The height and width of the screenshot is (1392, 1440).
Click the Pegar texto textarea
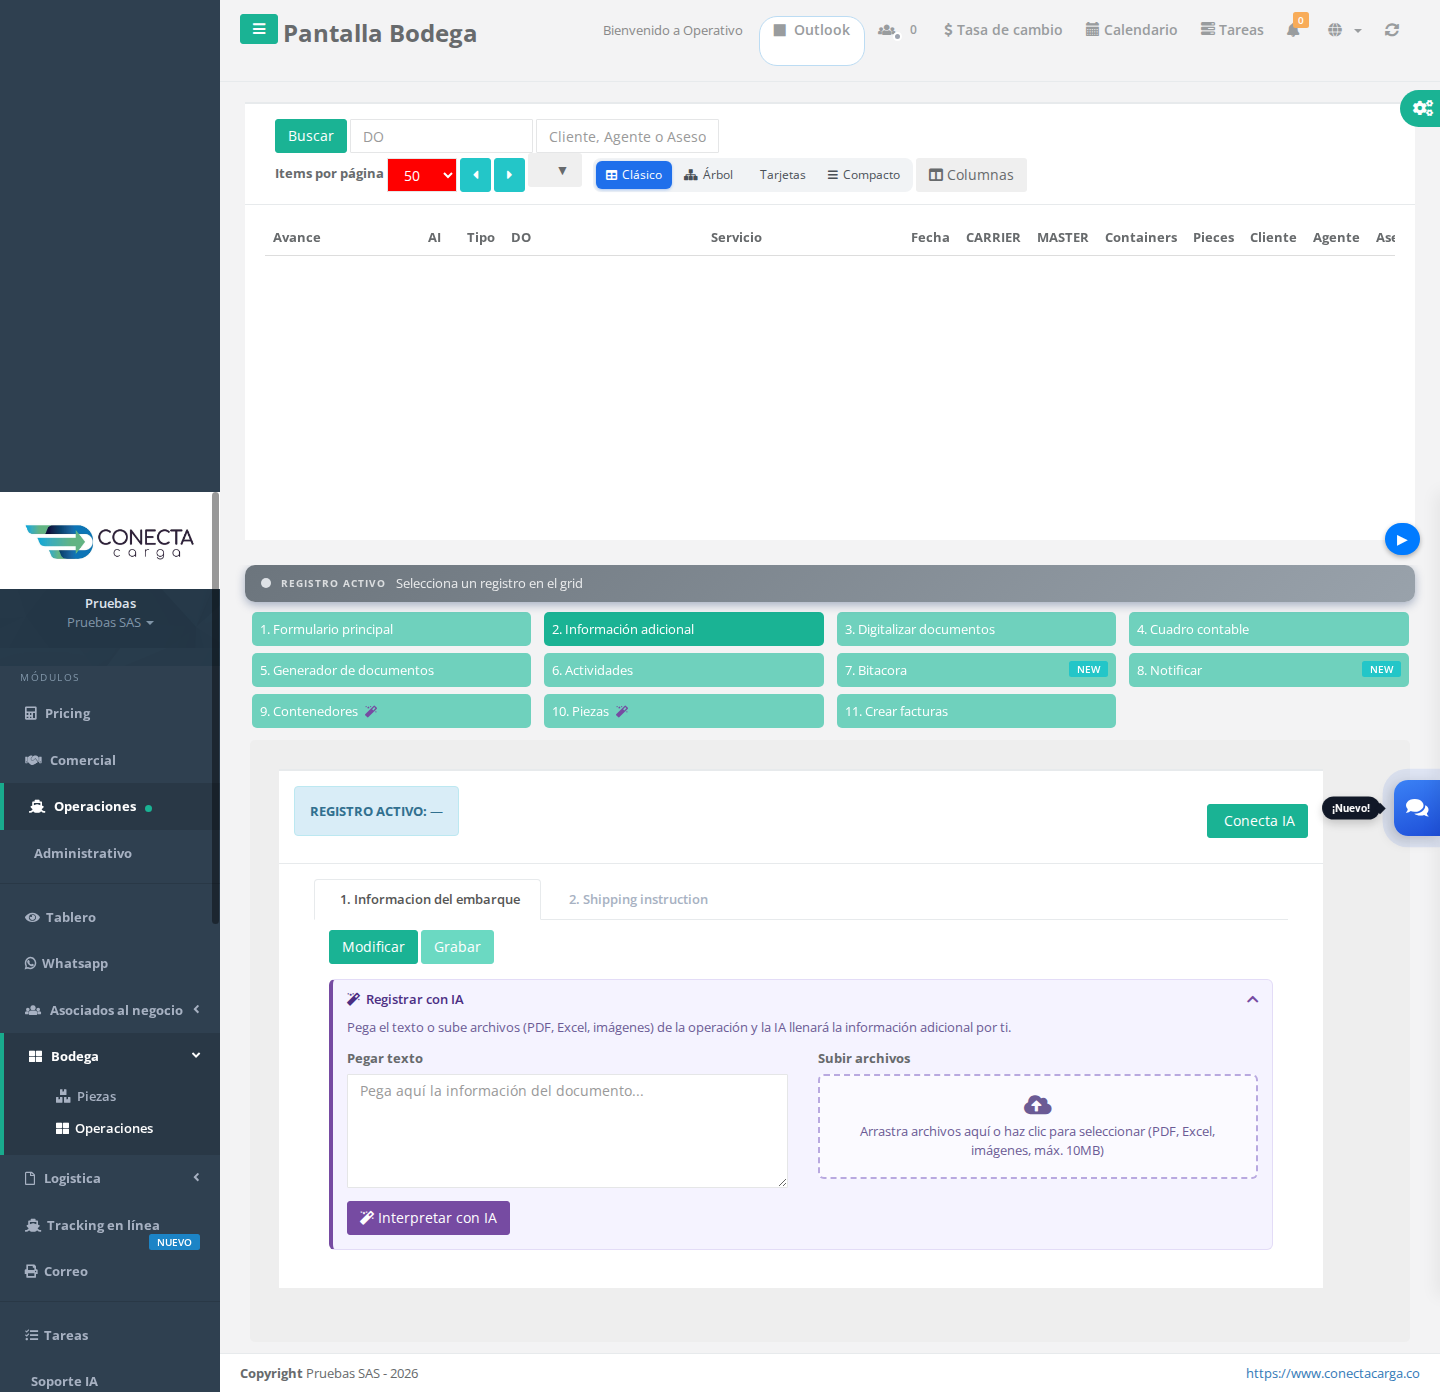point(567,1131)
